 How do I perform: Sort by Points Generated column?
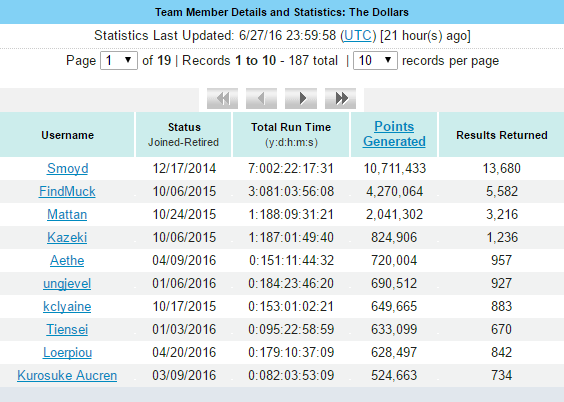point(394,134)
